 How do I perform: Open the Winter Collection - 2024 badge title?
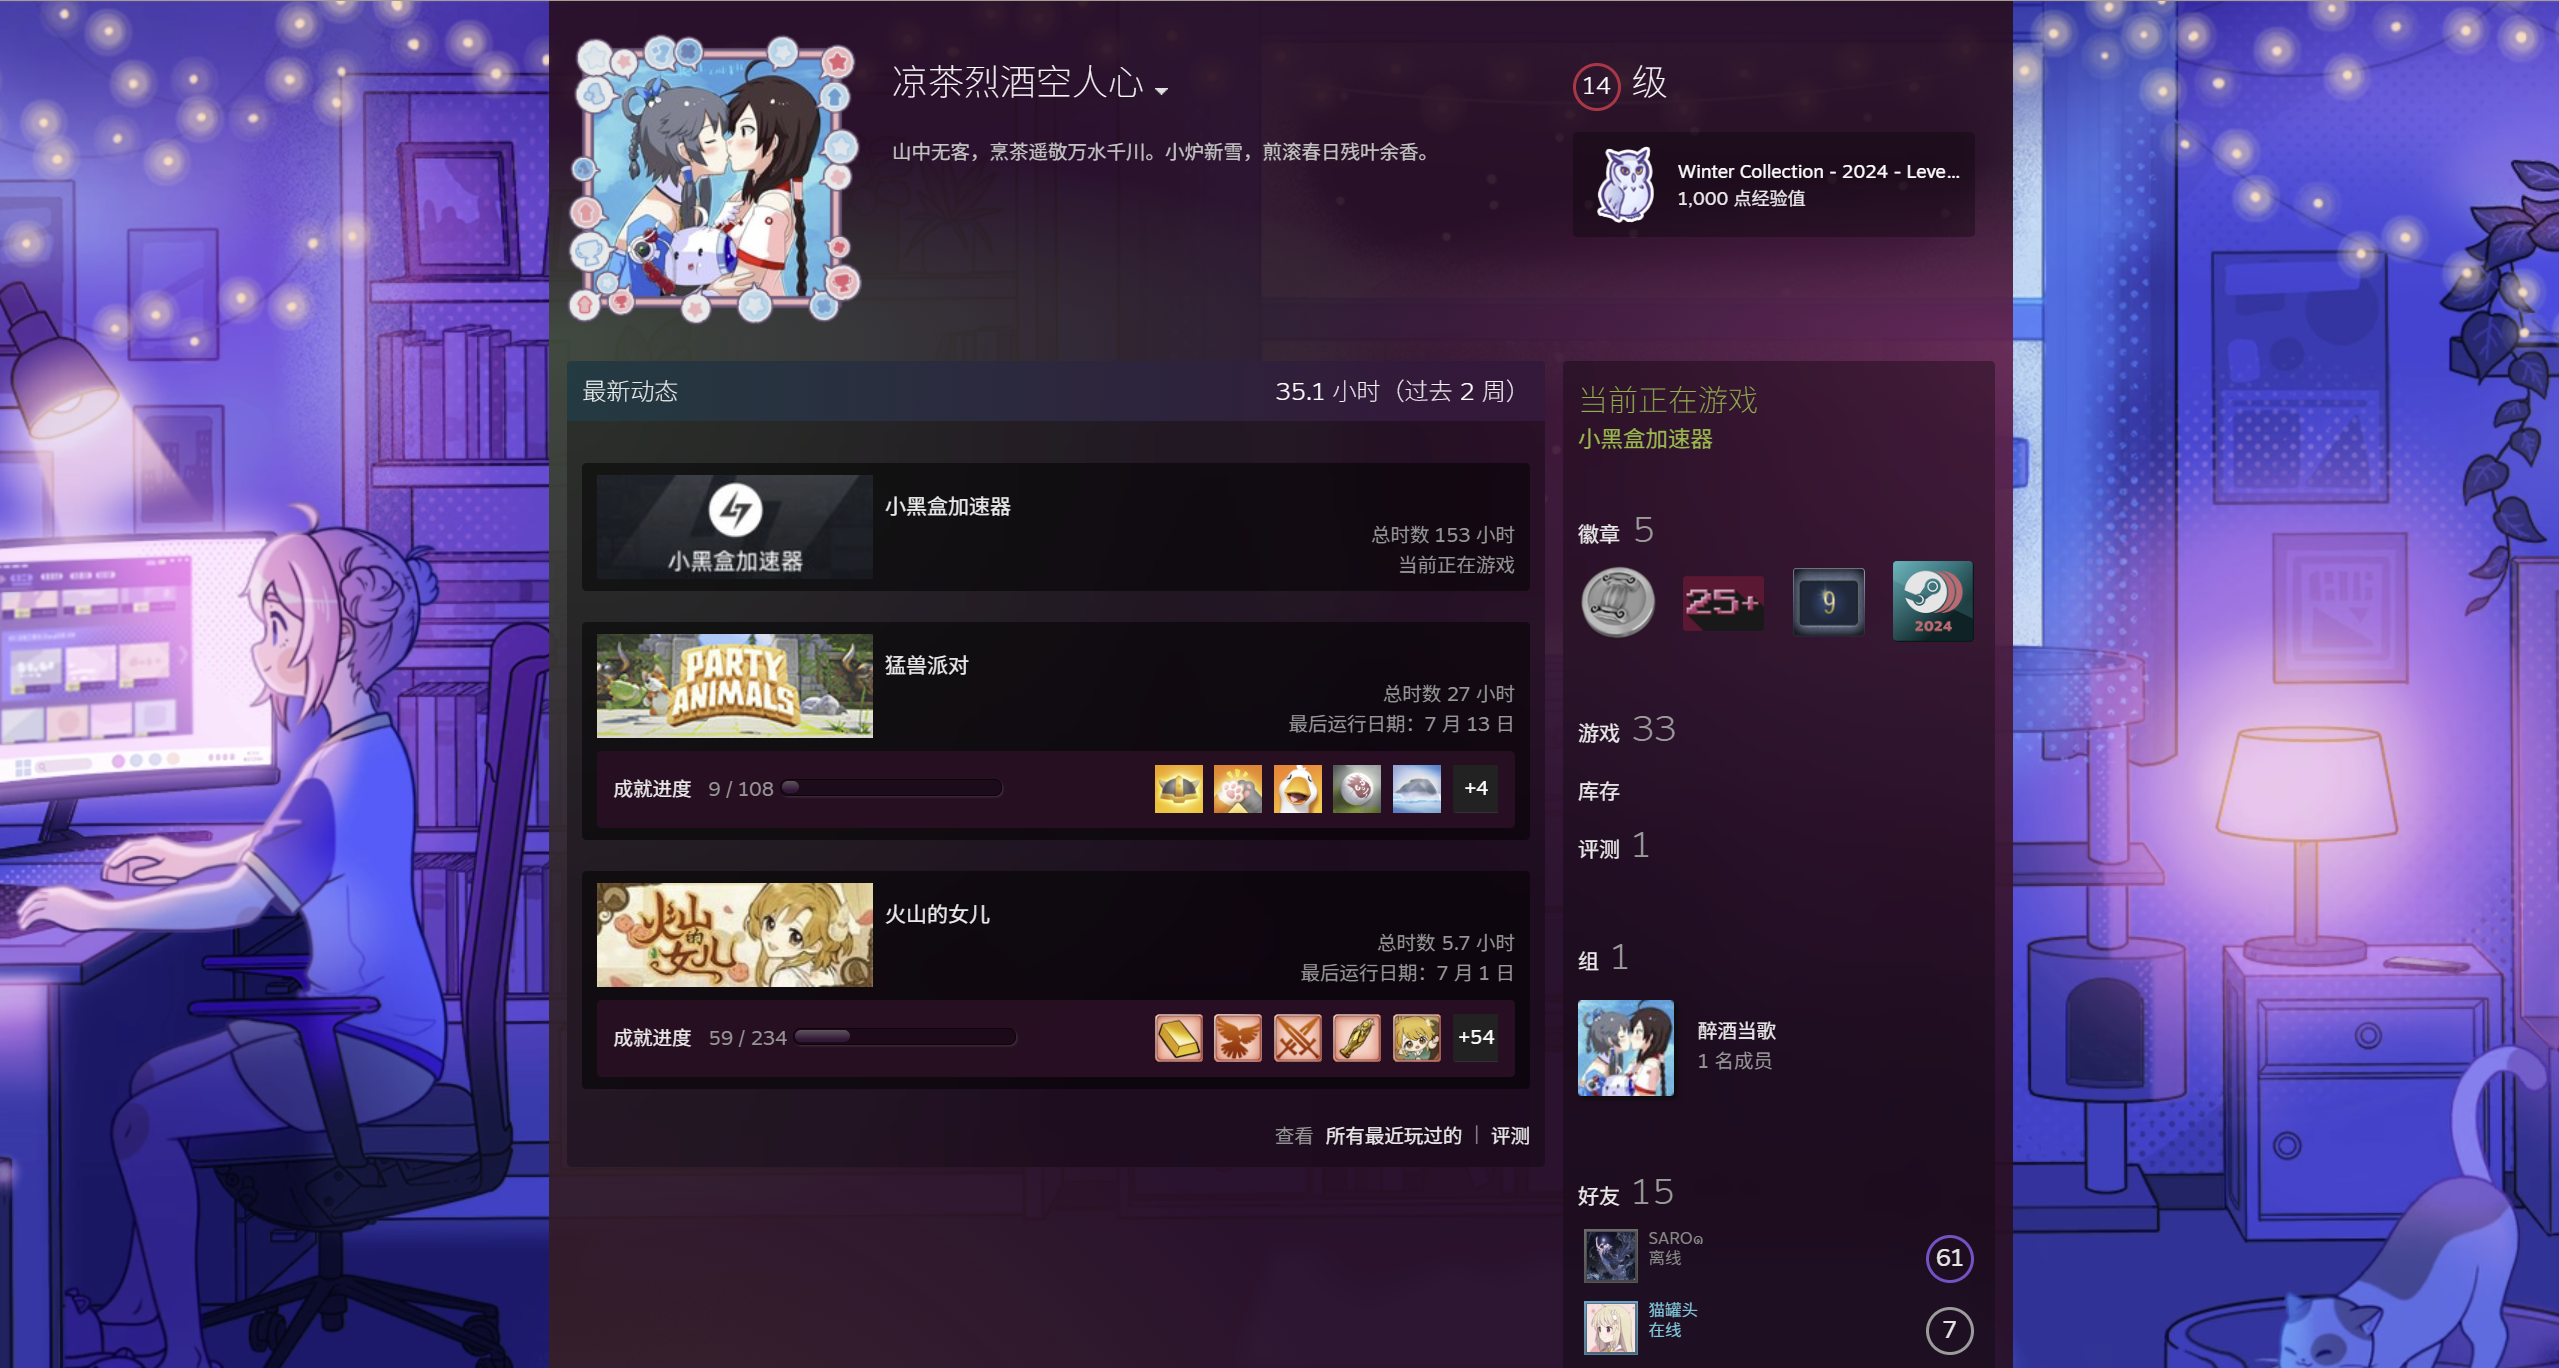[x=1818, y=172]
